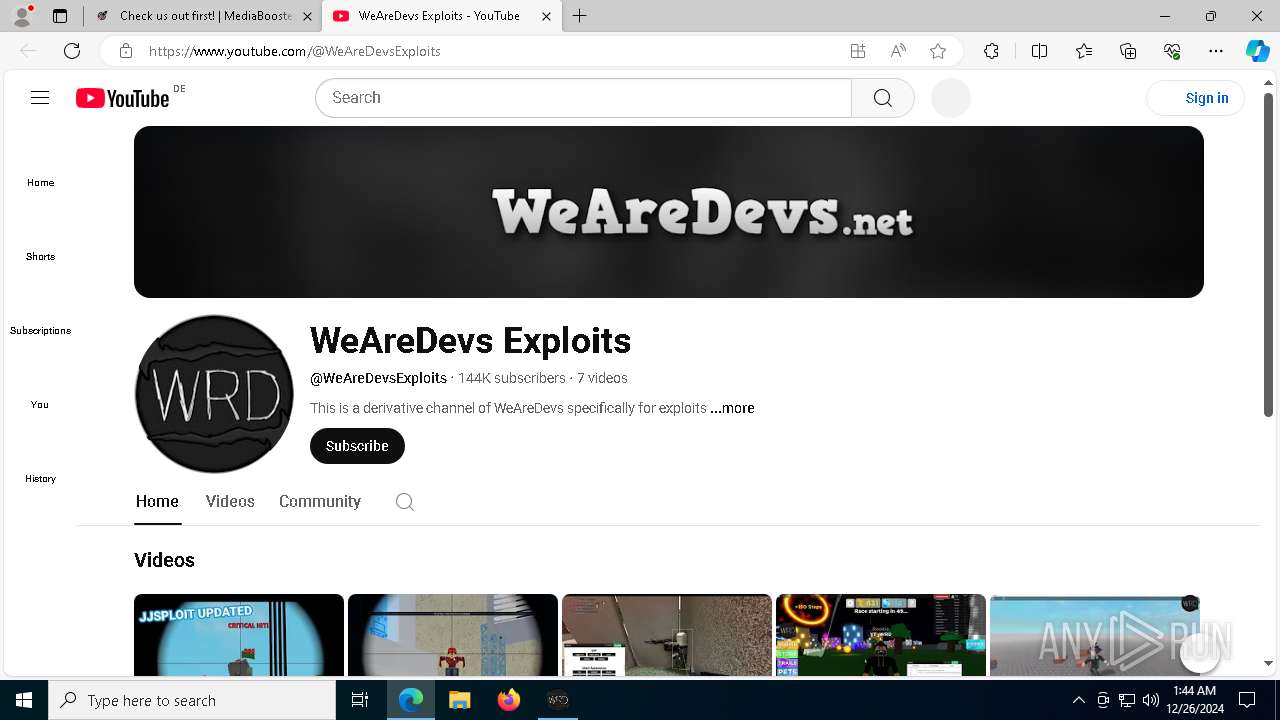Select the WeAreDevs Exploits - YouTube tab
Image resolution: width=1280 pixels, height=720 pixels.
click(440, 16)
